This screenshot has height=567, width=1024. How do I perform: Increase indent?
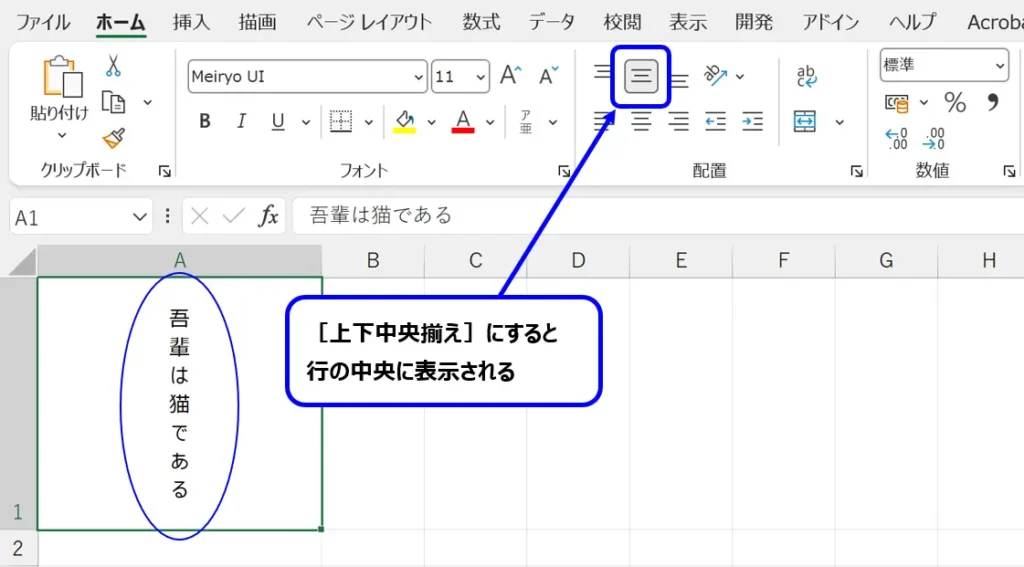752,122
